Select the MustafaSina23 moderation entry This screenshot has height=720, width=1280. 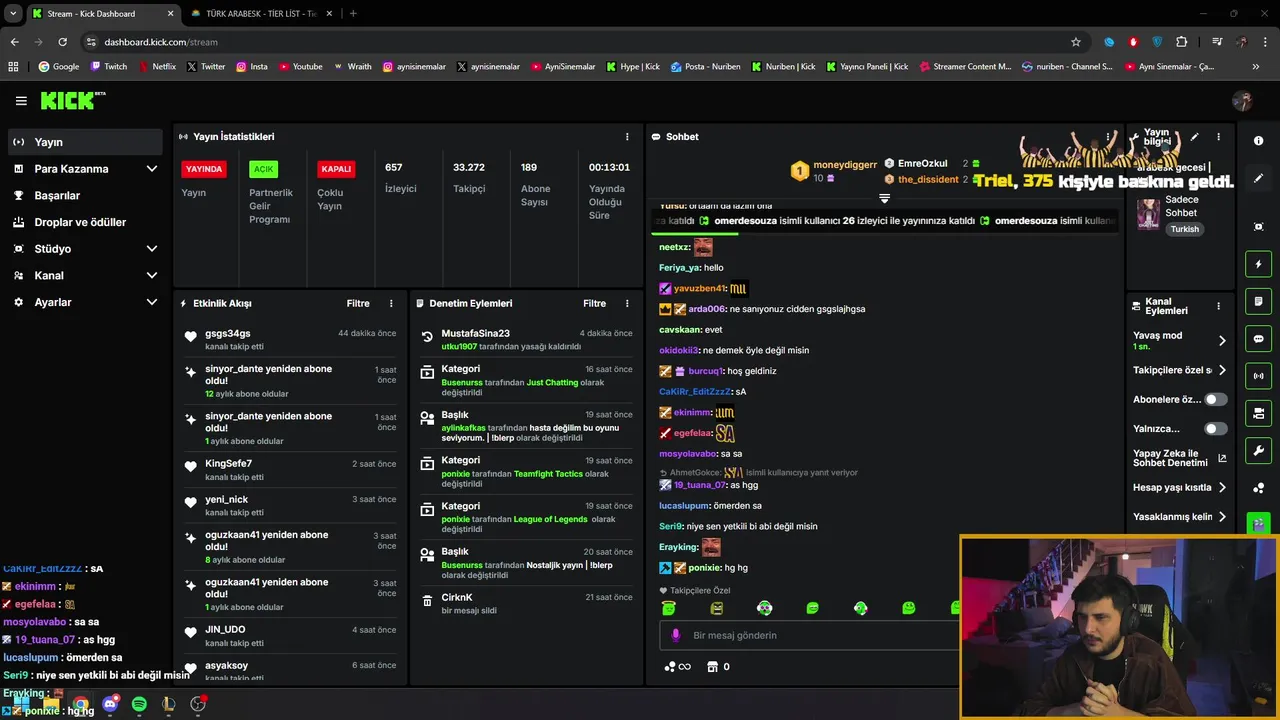click(526, 339)
